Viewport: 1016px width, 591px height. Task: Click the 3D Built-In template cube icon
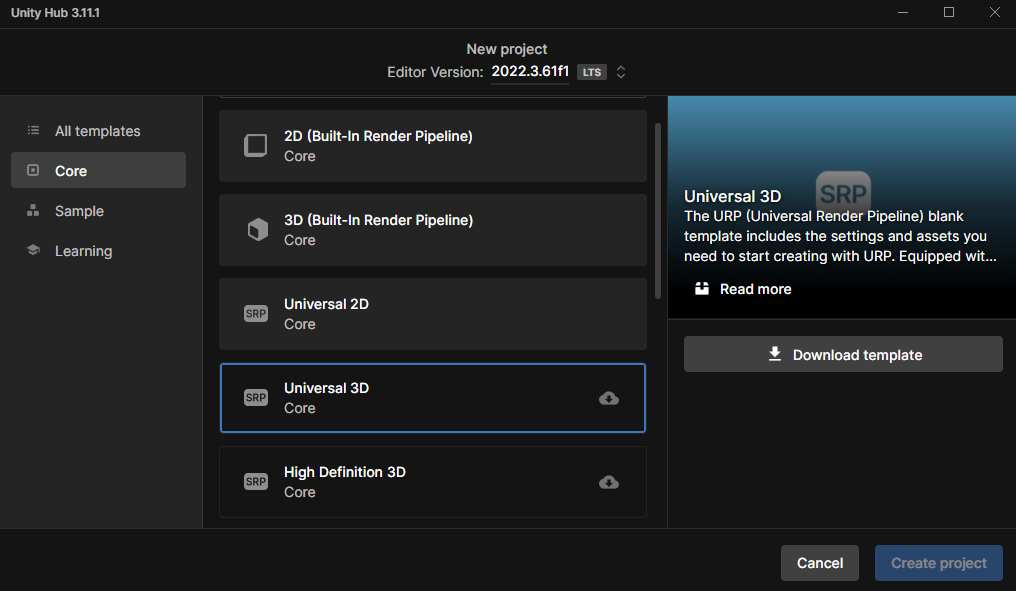(257, 229)
